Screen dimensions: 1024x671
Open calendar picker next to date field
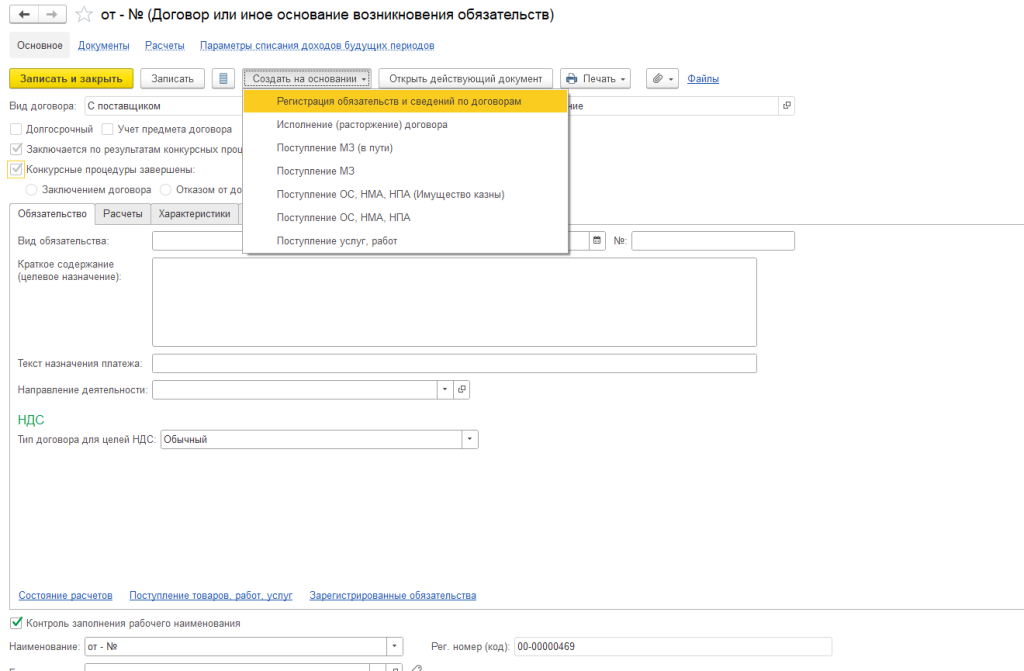[x=597, y=240]
